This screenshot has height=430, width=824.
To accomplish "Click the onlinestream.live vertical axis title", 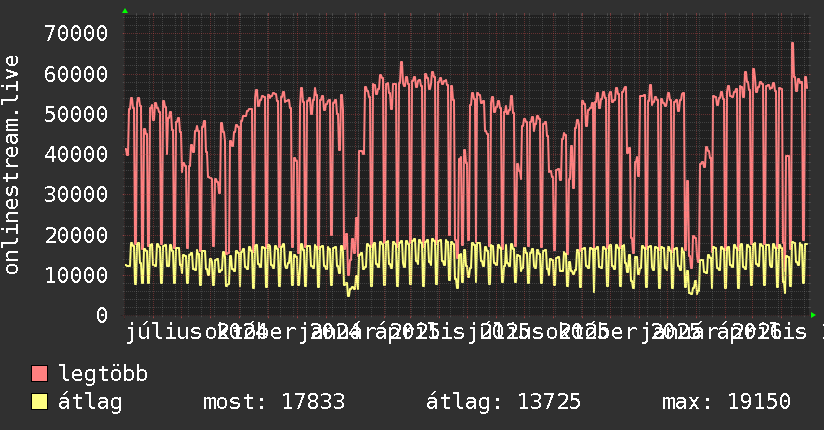I will (x=11, y=165).
